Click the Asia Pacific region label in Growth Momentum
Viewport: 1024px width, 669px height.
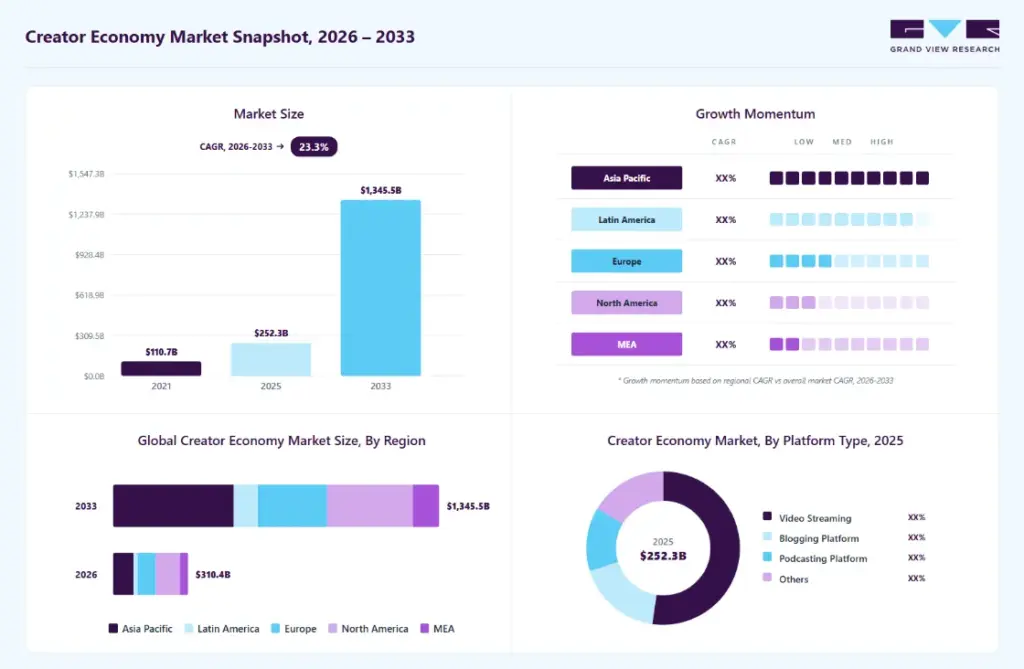point(626,178)
